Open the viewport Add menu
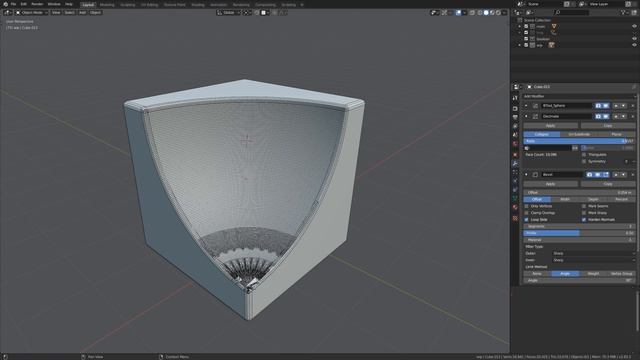The height and width of the screenshot is (360, 640). pos(82,13)
